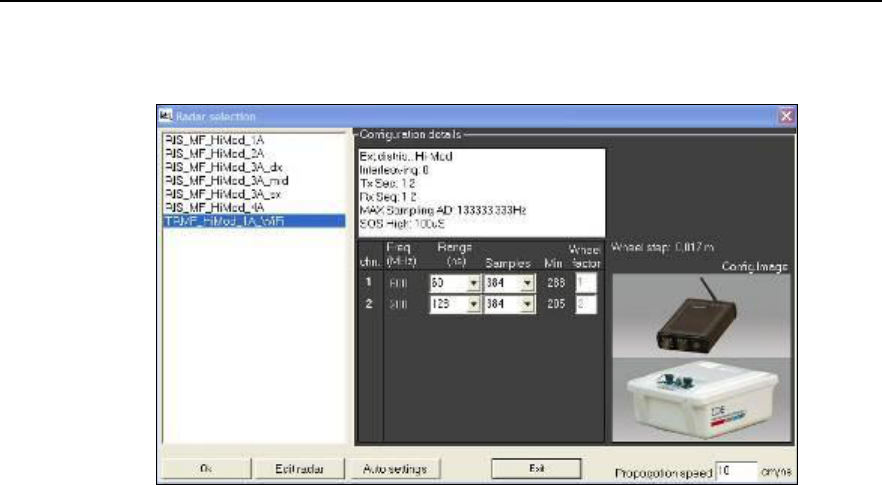Open channel 1 Range dropdown
882x485 pixels.
474,283
